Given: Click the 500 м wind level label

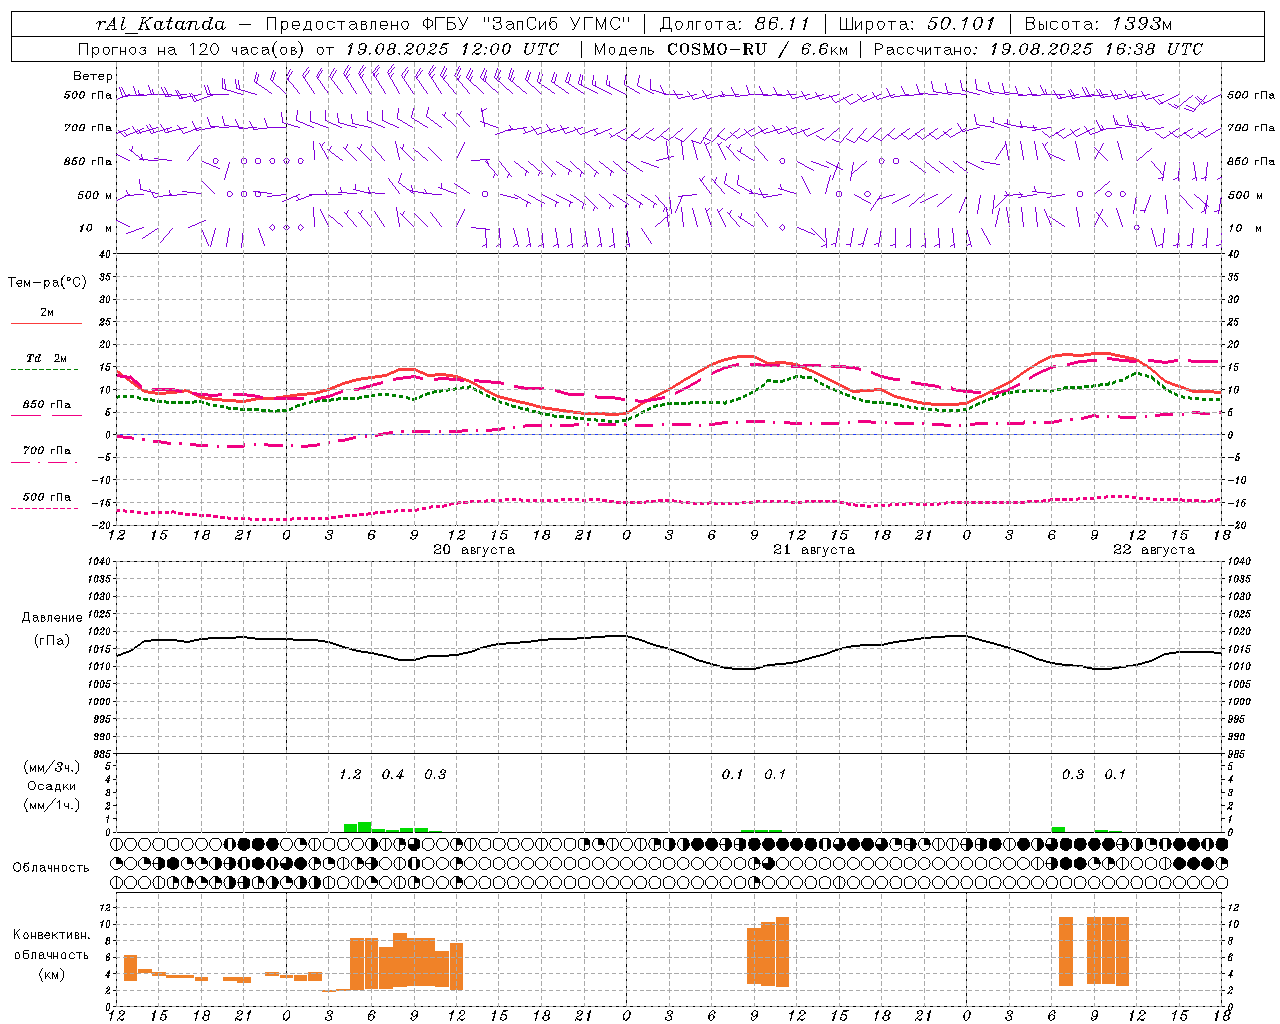Looking at the screenshot, I should pos(95,195).
